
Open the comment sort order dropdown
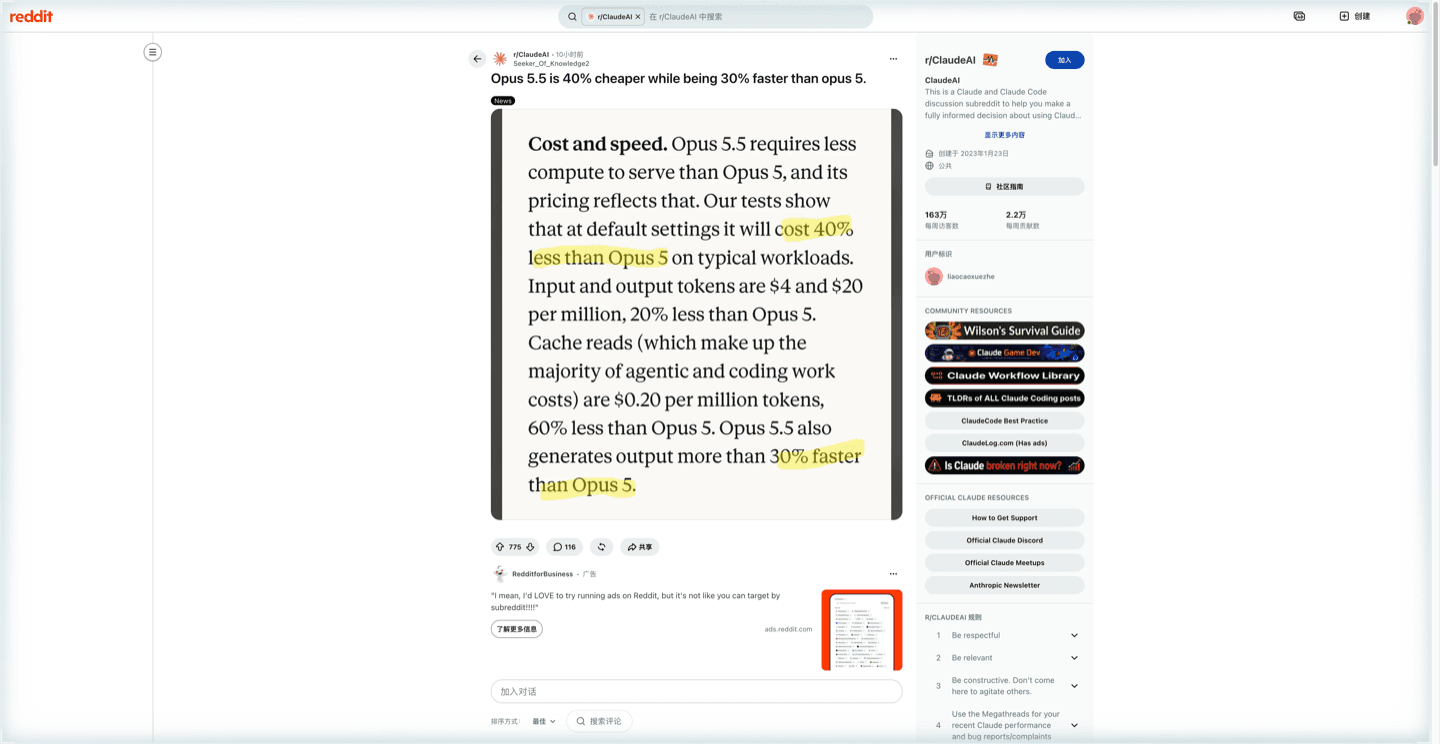click(x=544, y=721)
